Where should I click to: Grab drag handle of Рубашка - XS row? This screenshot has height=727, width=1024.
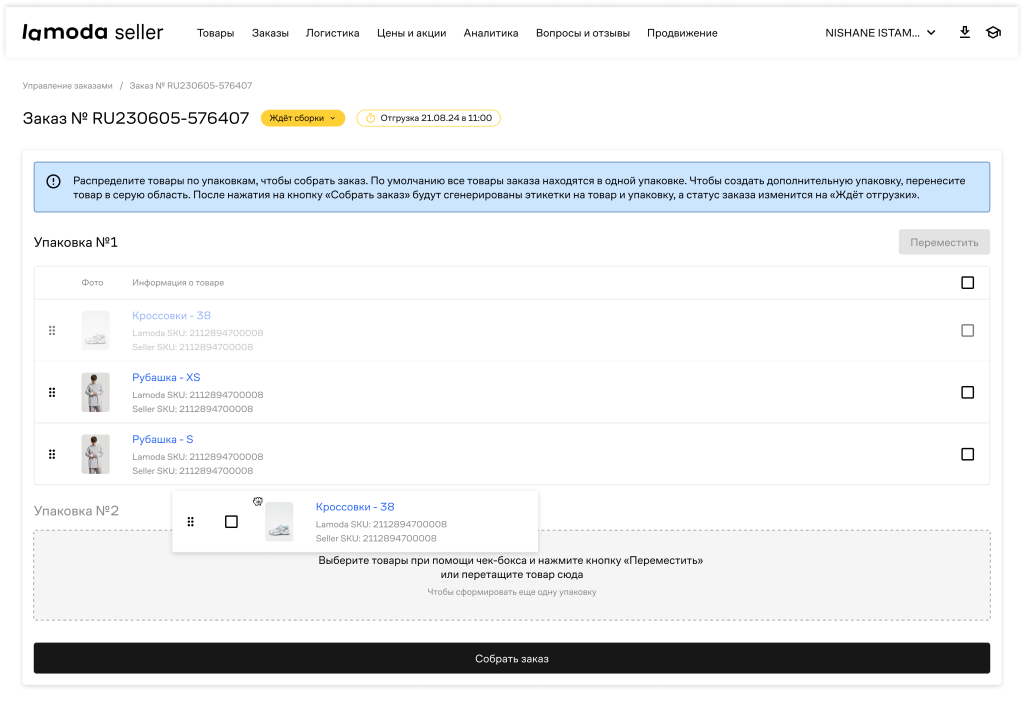(52, 392)
